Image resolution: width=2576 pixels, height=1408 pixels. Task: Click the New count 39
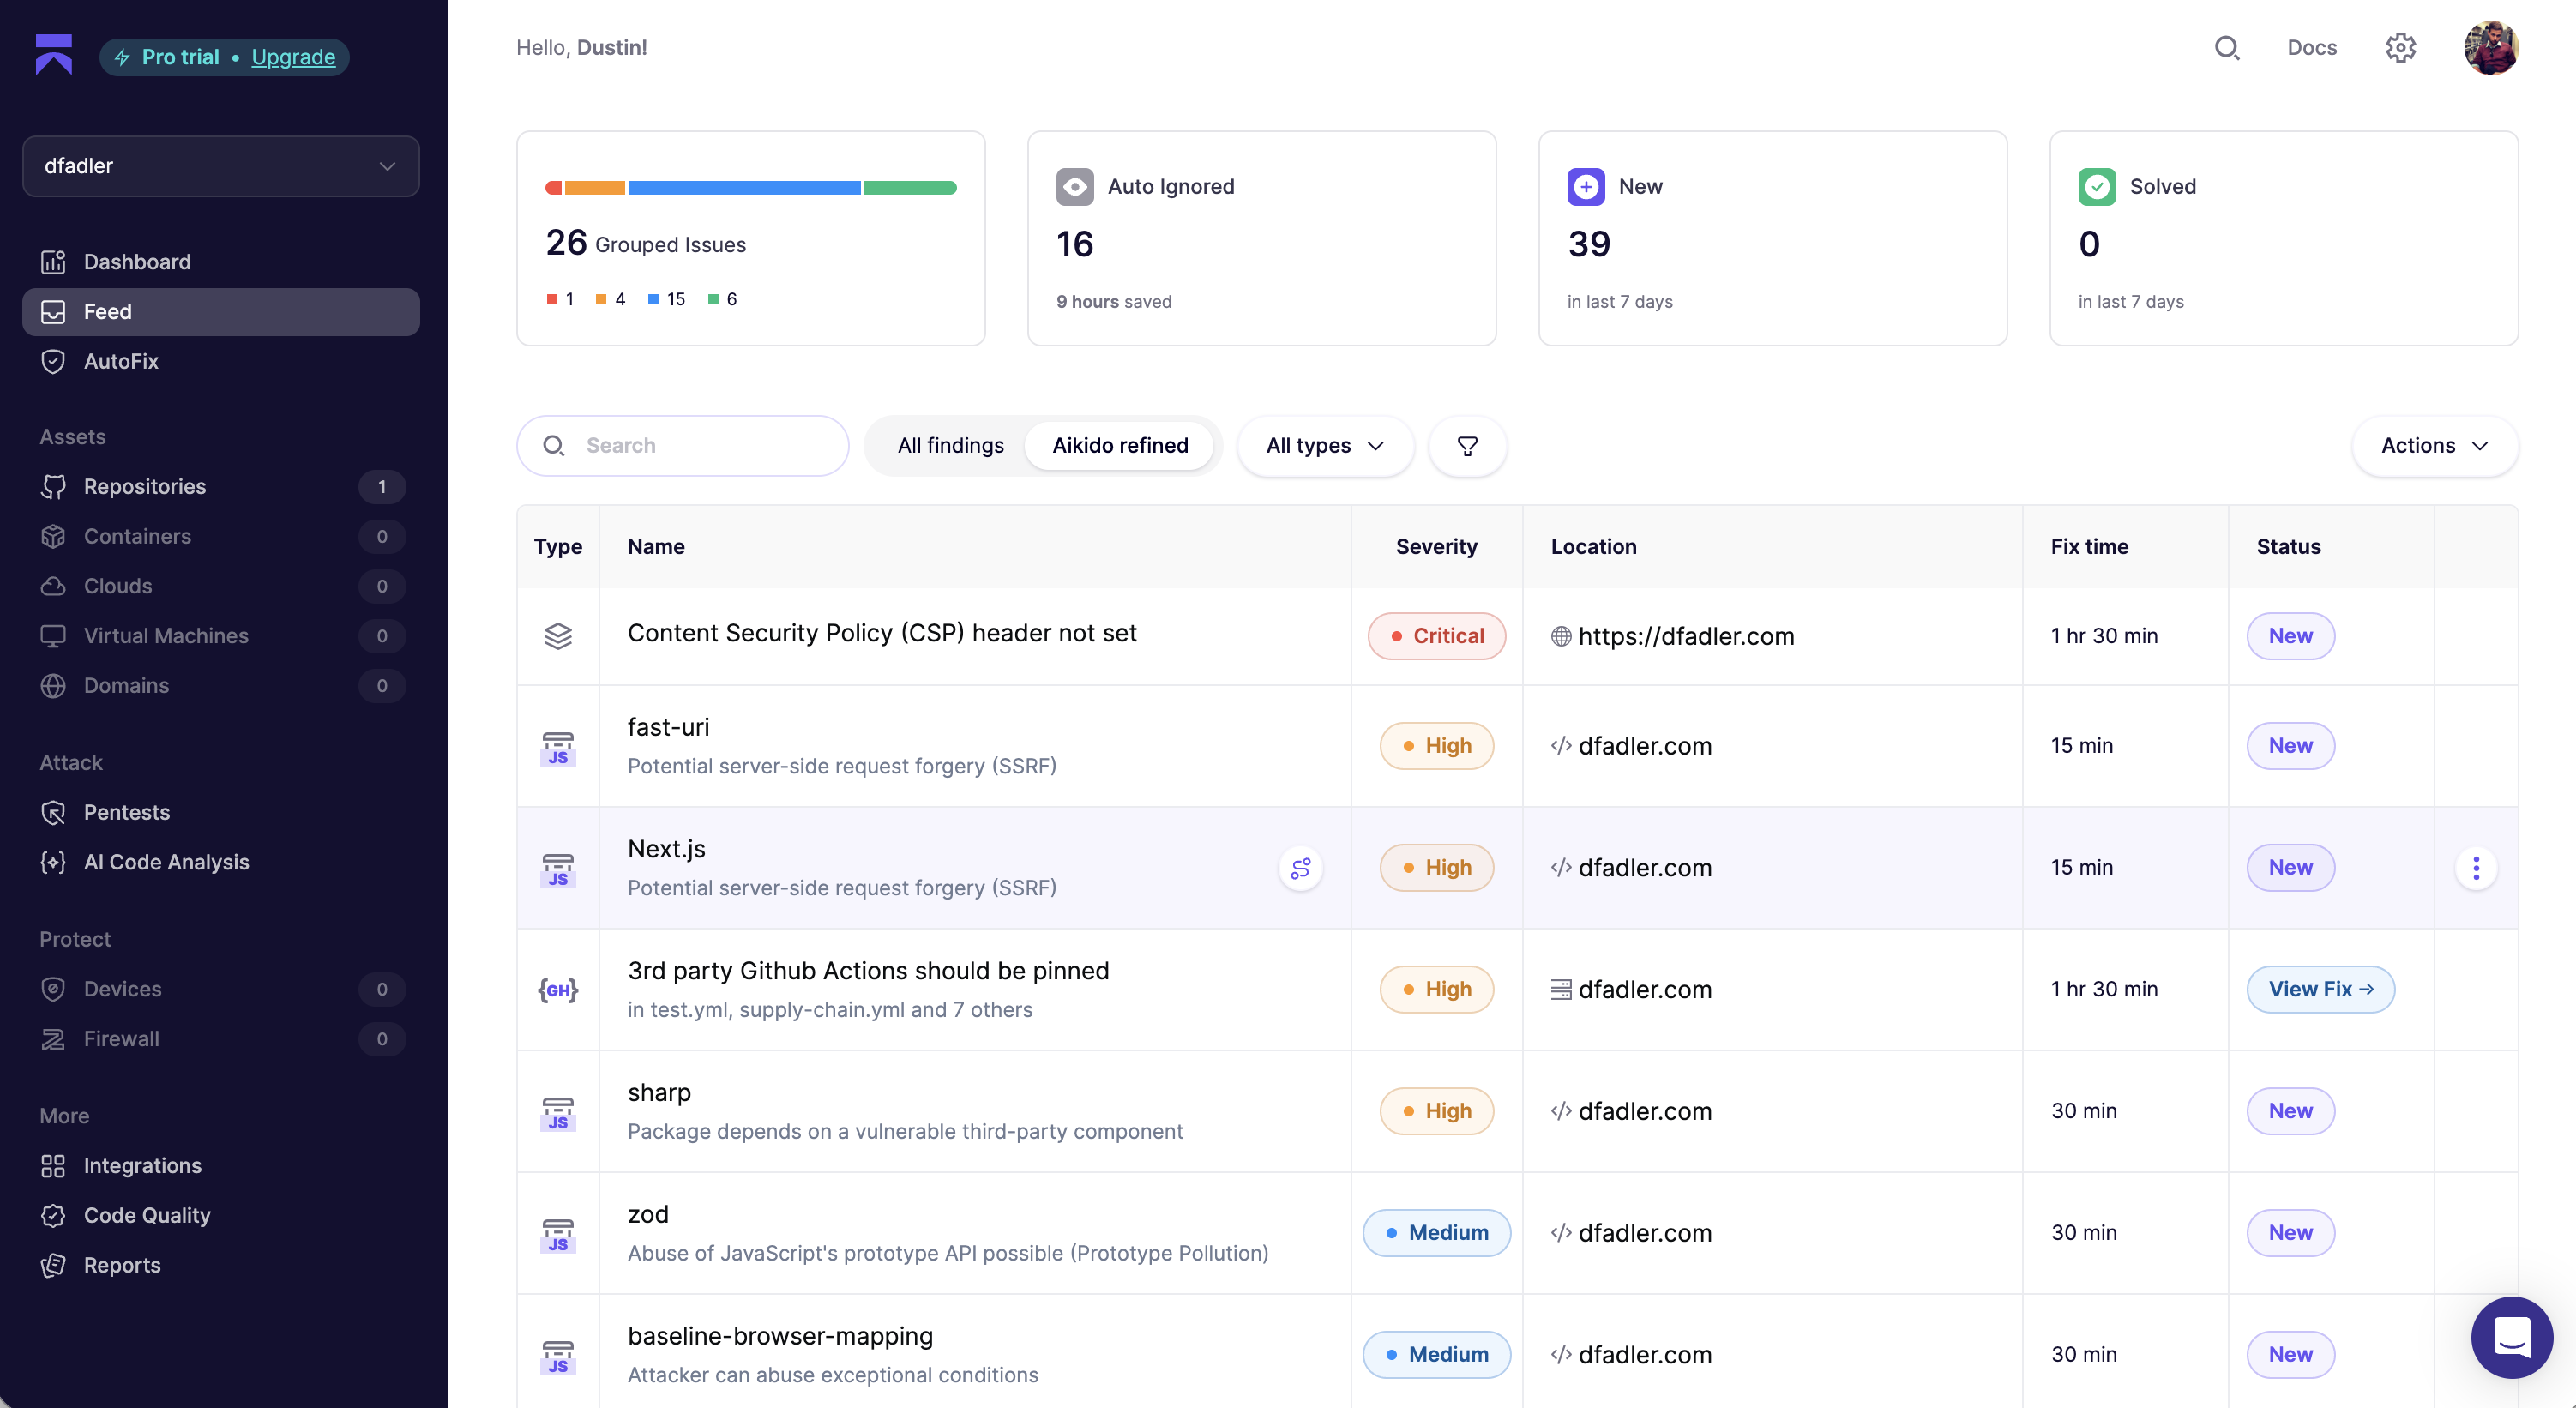(x=1589, y=244)
